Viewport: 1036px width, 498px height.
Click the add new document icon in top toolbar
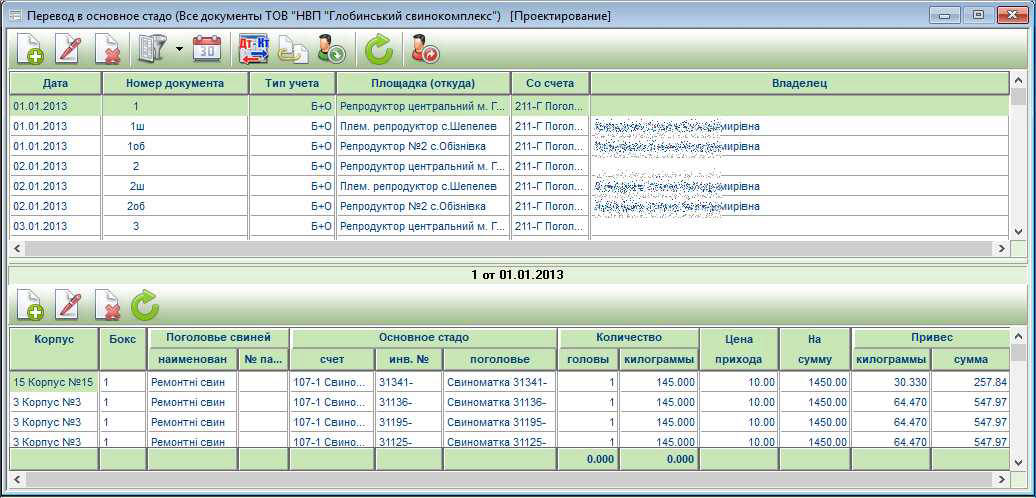pyautogui.click(x=31, y=48)
